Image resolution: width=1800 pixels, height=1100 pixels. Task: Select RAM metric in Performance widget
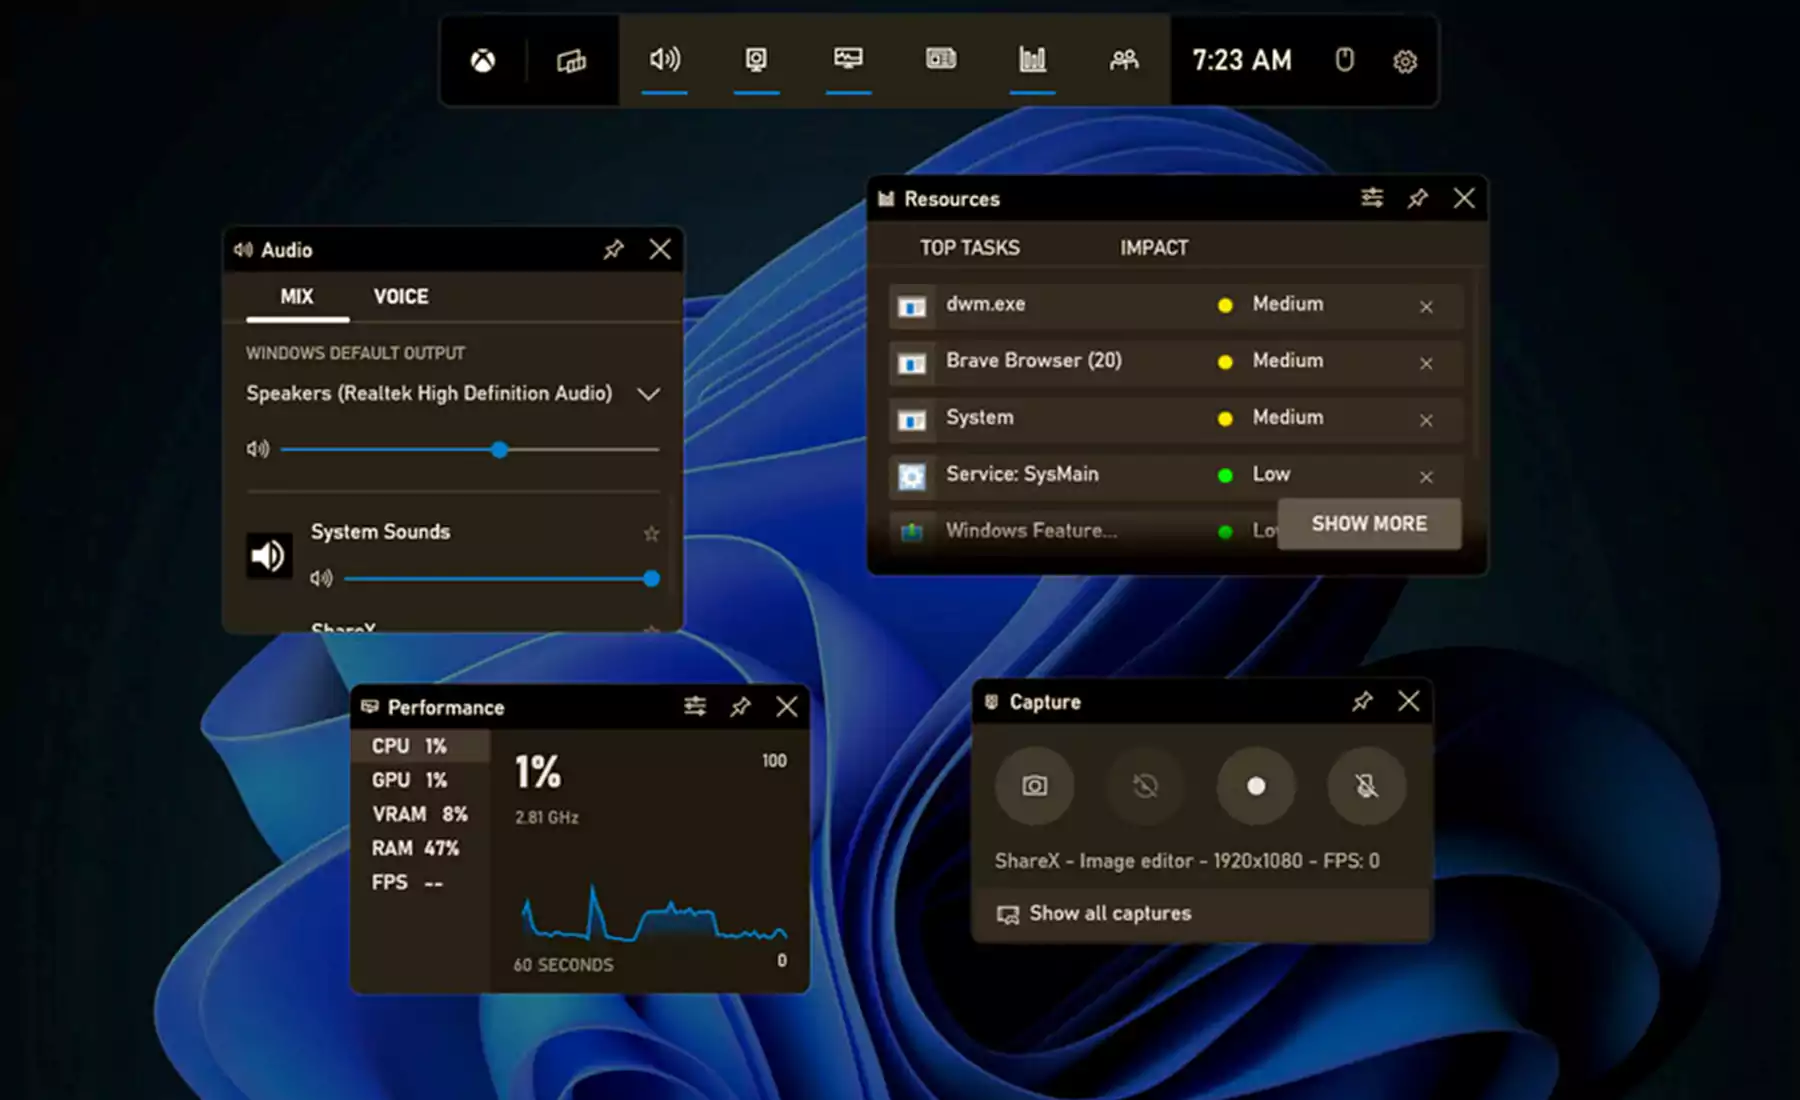(416, 848)
